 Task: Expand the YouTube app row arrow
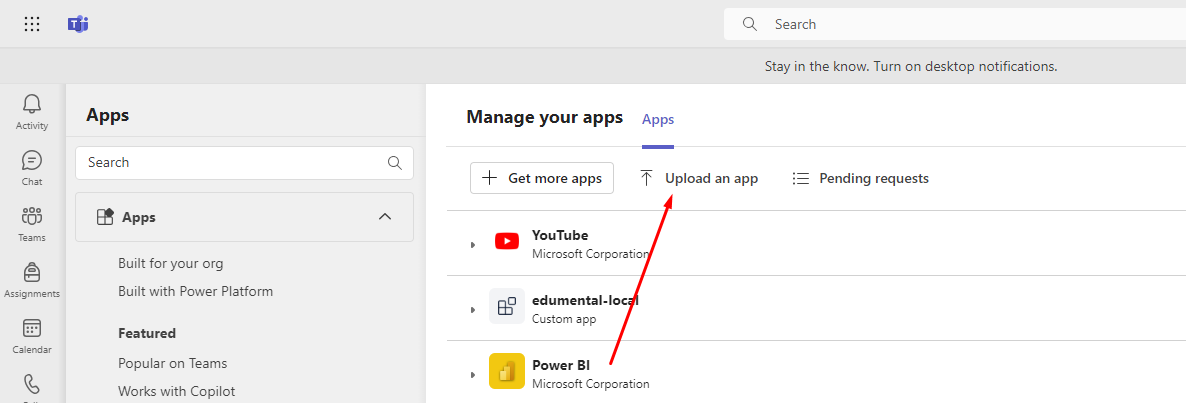[473, 244]
